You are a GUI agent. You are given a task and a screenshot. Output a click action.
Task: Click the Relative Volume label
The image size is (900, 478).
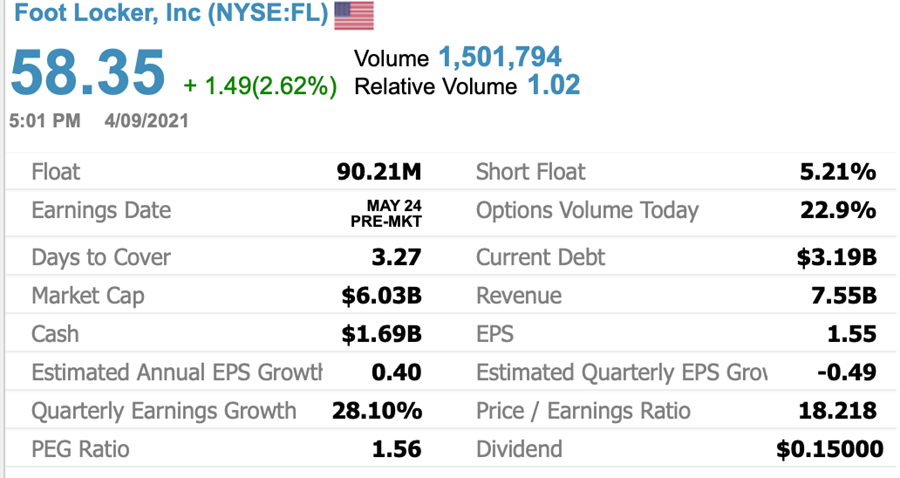point(436,87)
